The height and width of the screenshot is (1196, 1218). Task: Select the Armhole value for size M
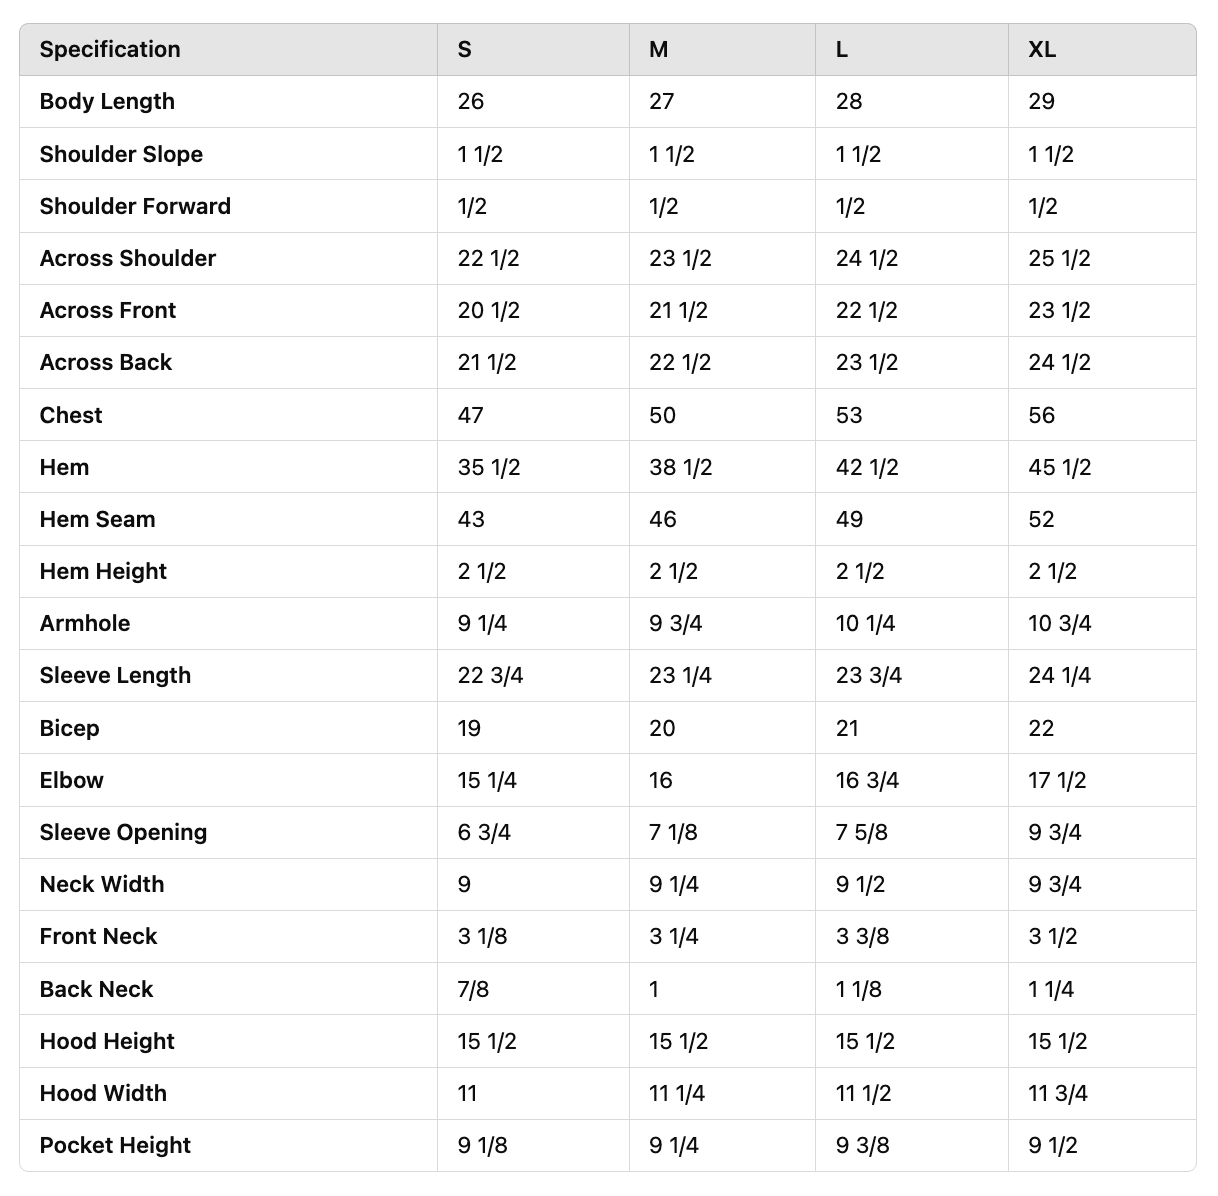tap(675, 623)
